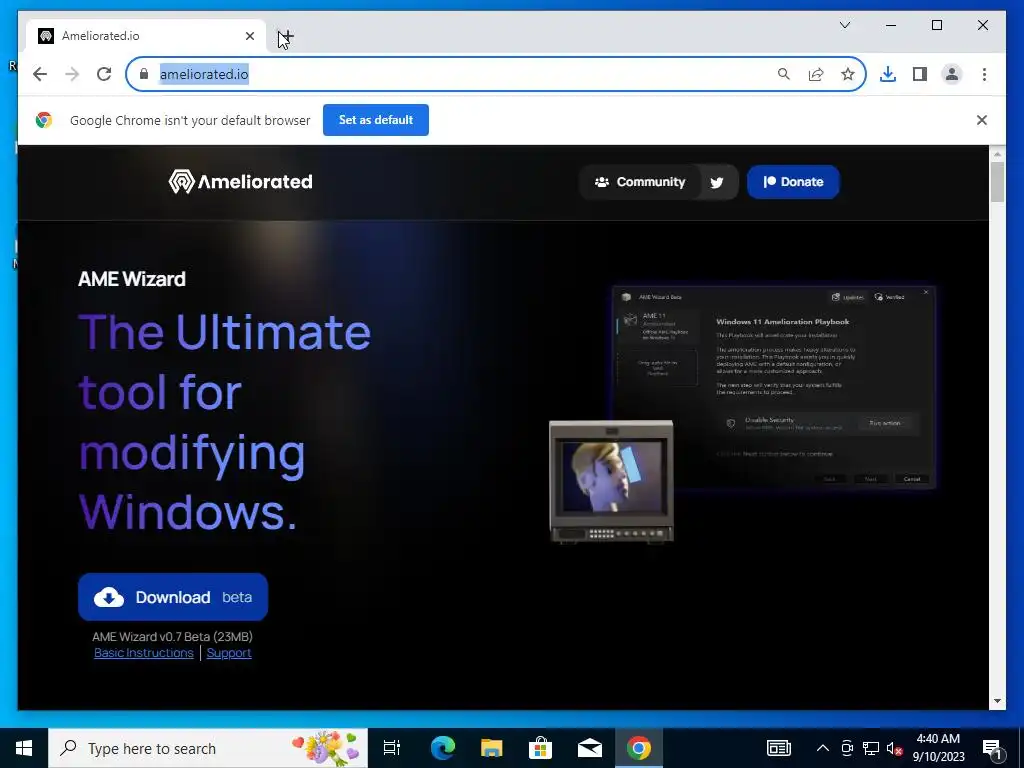
Task: Open the Support link
Action: click(x=229, y=653)
